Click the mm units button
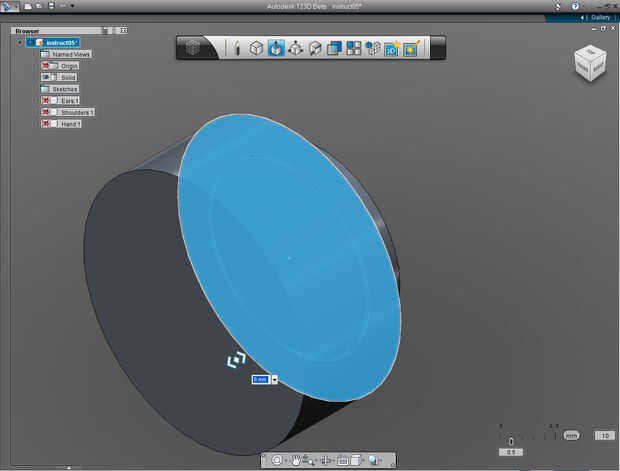Screen dimensions: 620x471 coord(571,435)
